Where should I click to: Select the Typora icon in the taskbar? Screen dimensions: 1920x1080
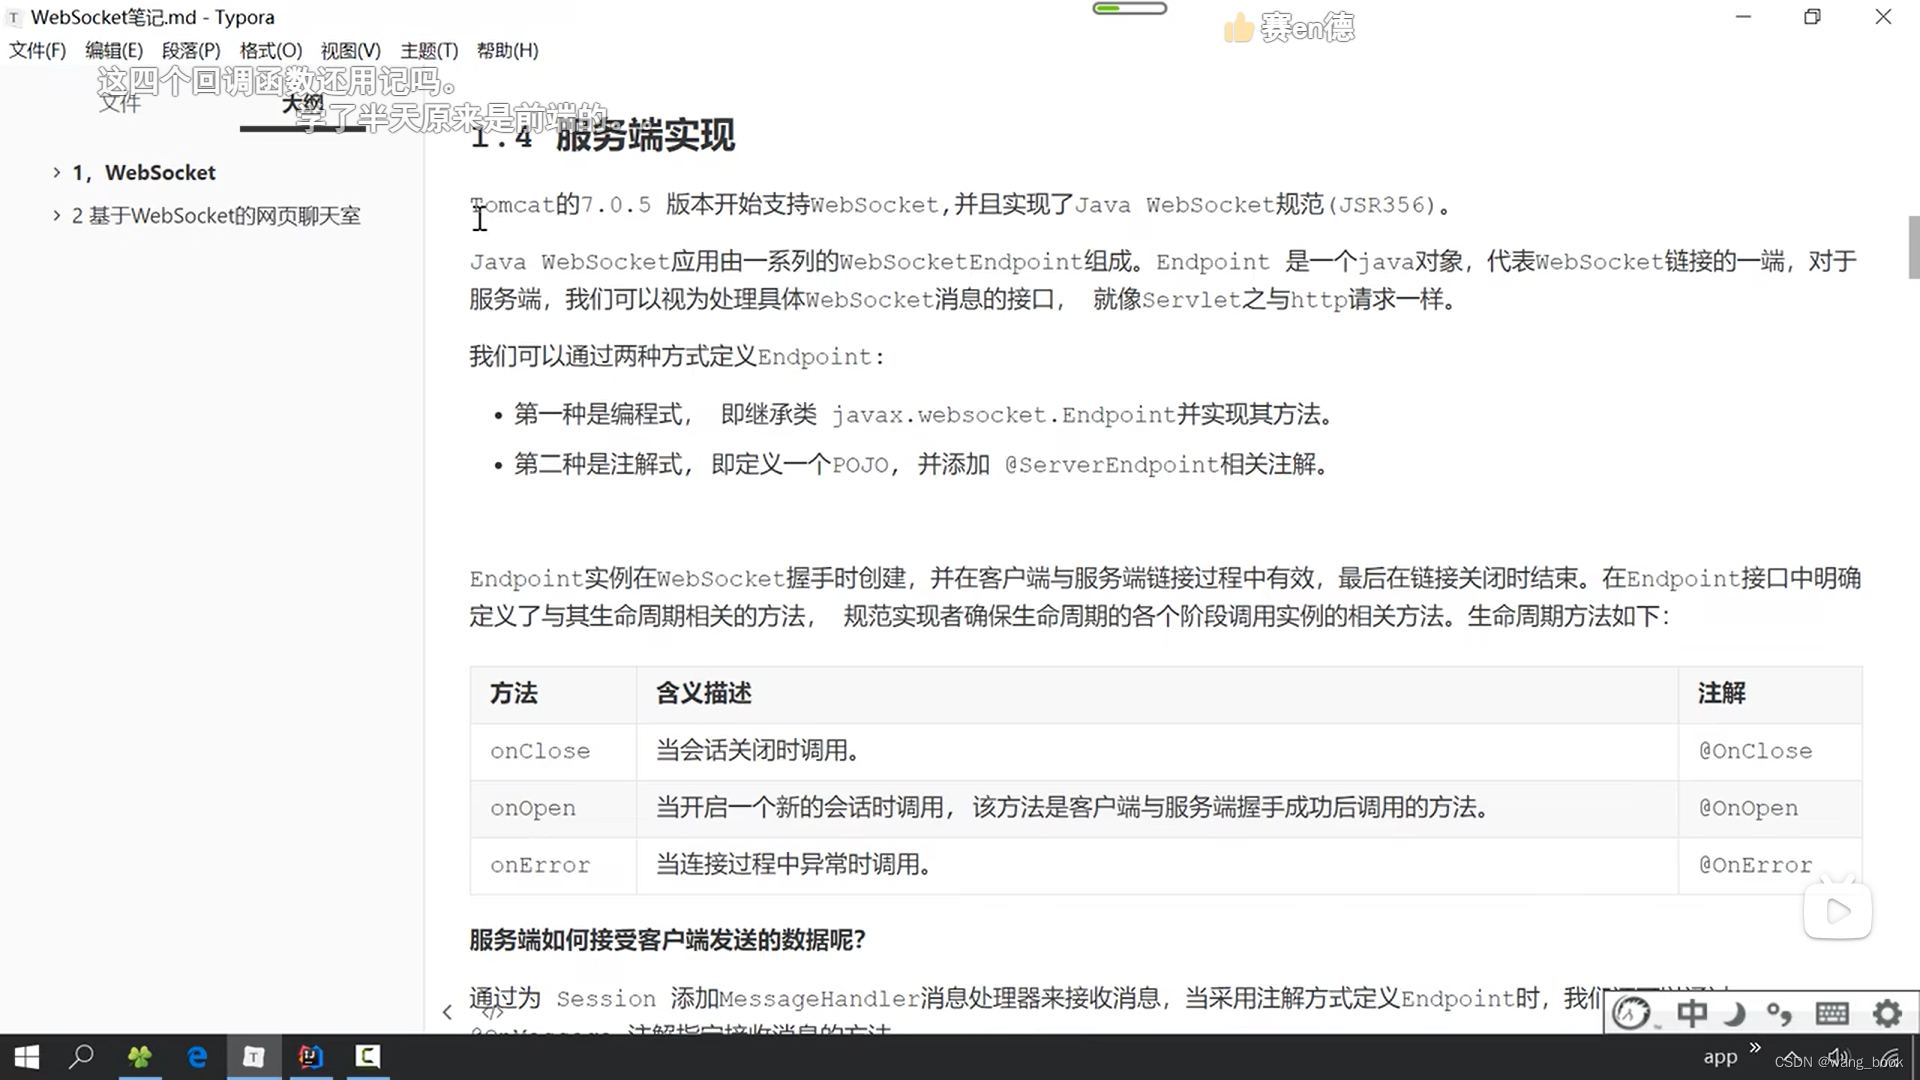point(254,1057)
